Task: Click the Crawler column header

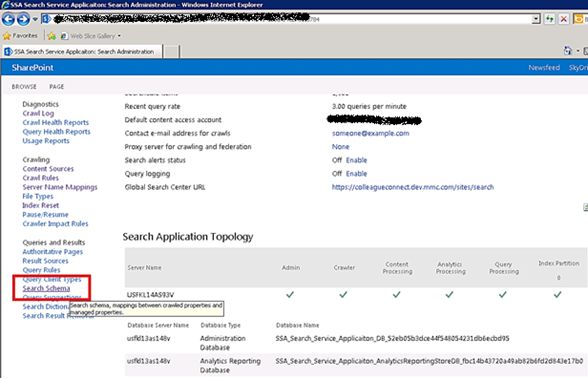Action: point(344,268)
